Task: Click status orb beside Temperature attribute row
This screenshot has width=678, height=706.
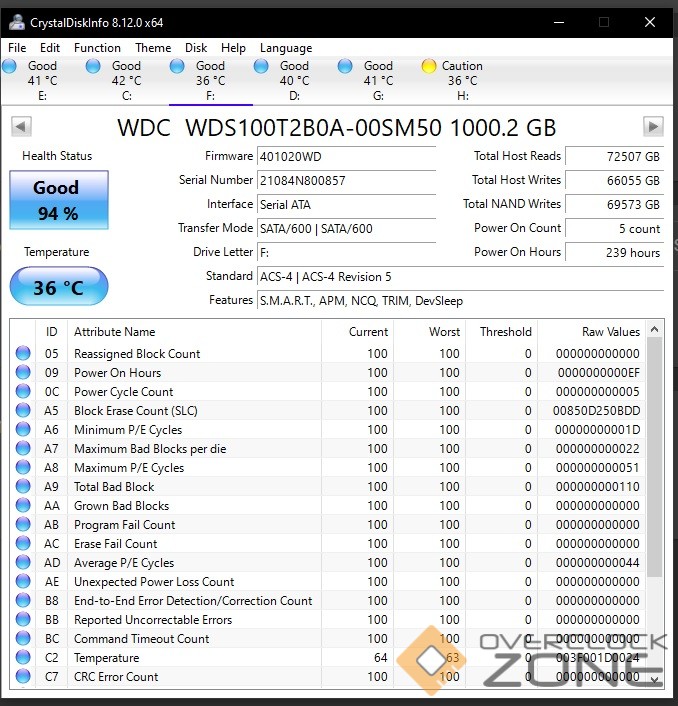Action: click(23, 658)
